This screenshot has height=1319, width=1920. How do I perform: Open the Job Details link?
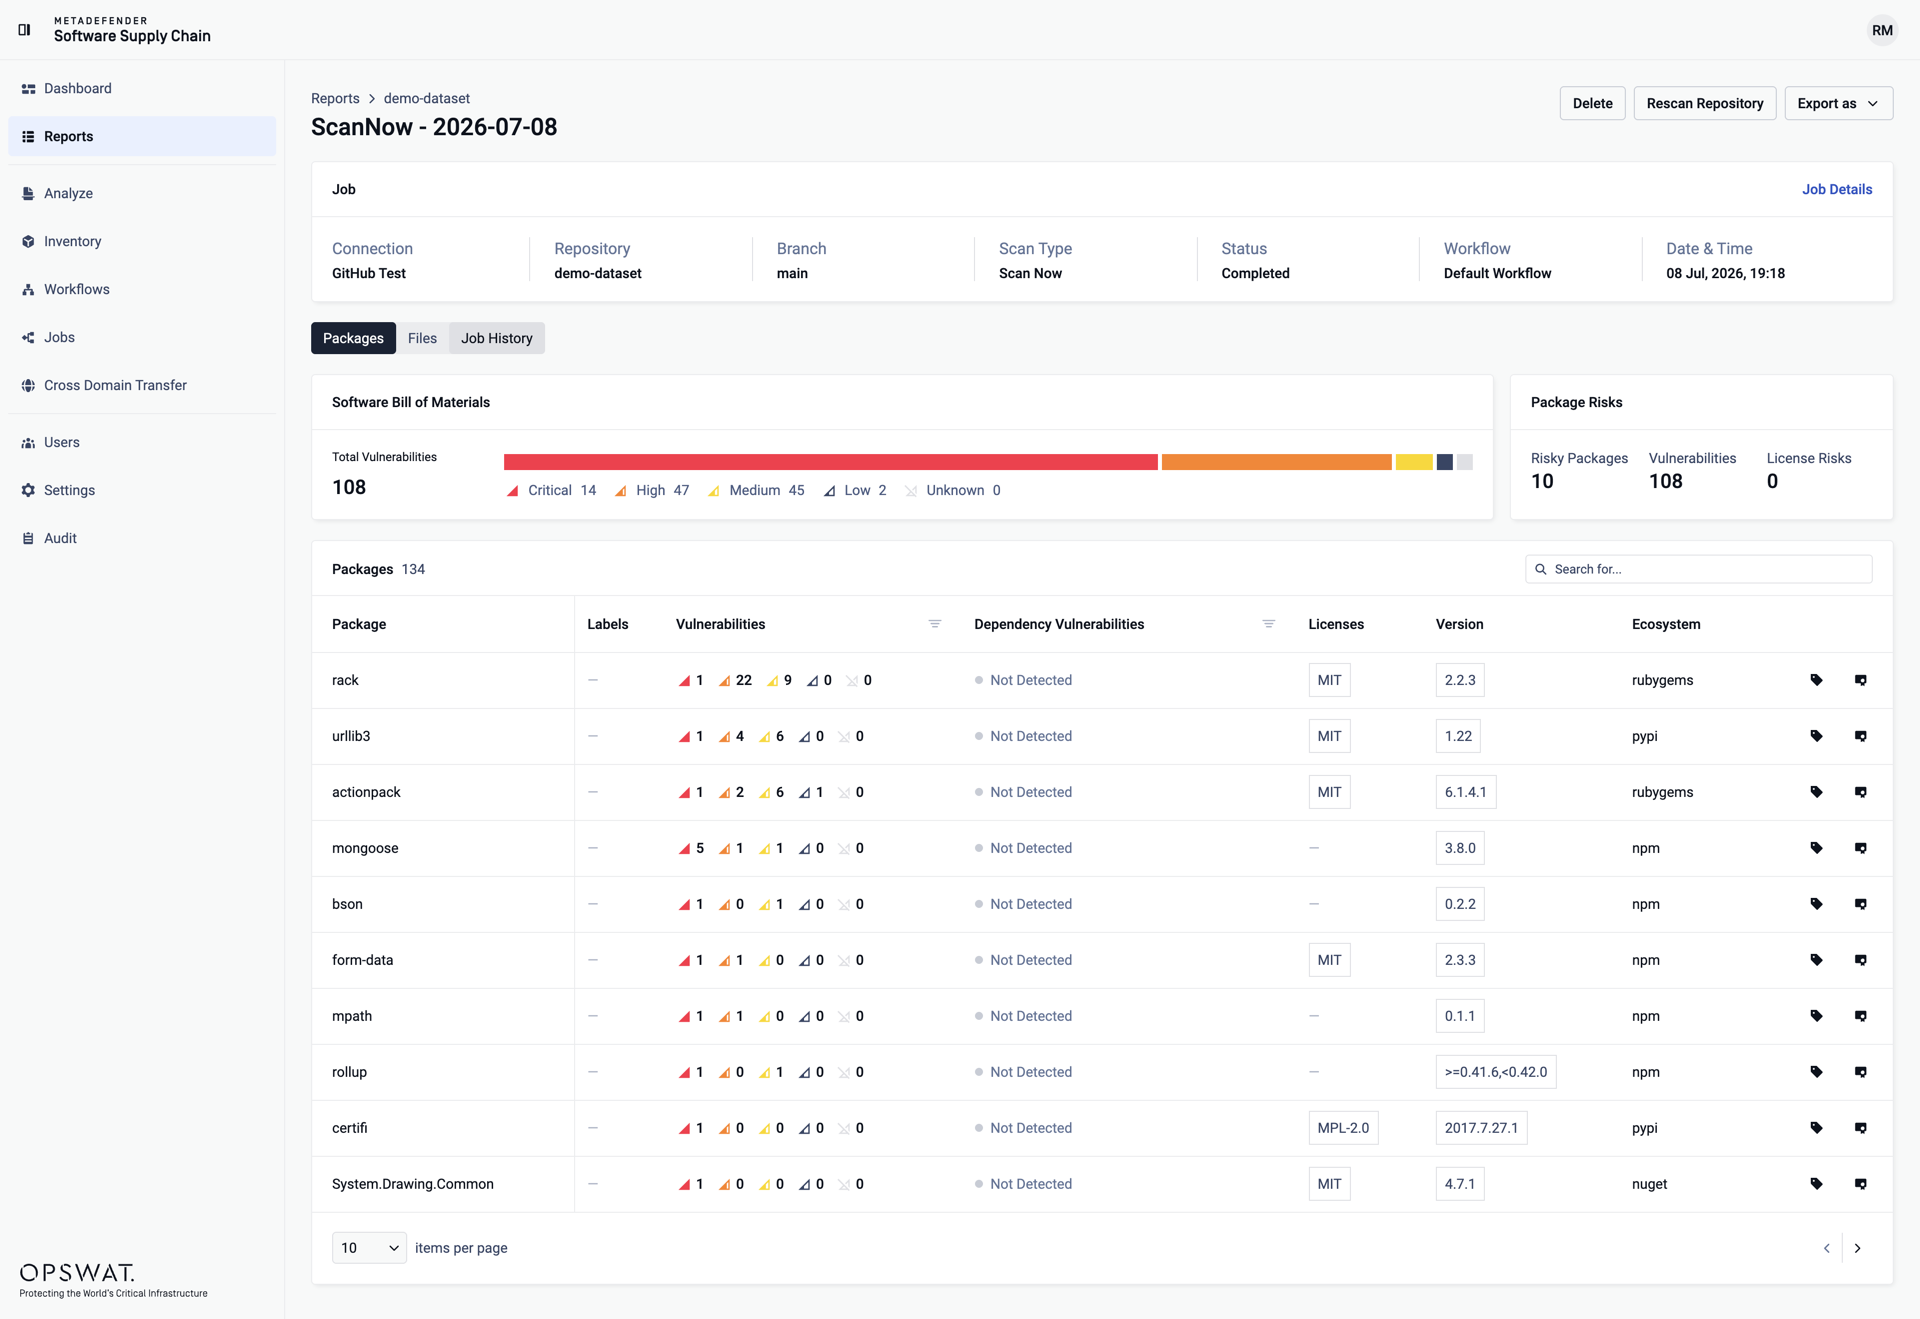click(x=1837, y=189)
